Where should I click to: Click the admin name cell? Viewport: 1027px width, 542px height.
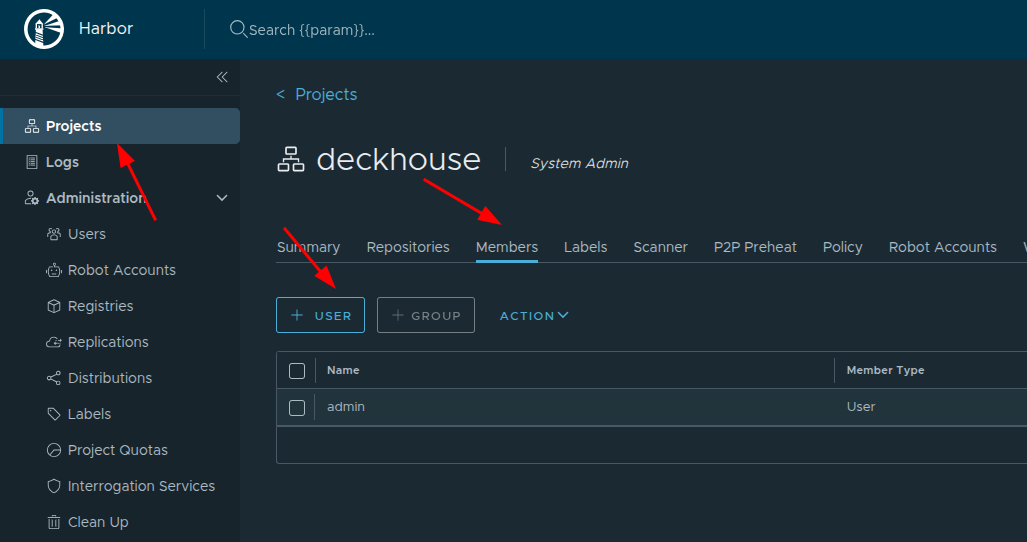pyautogui.click(x=346, y=406)
